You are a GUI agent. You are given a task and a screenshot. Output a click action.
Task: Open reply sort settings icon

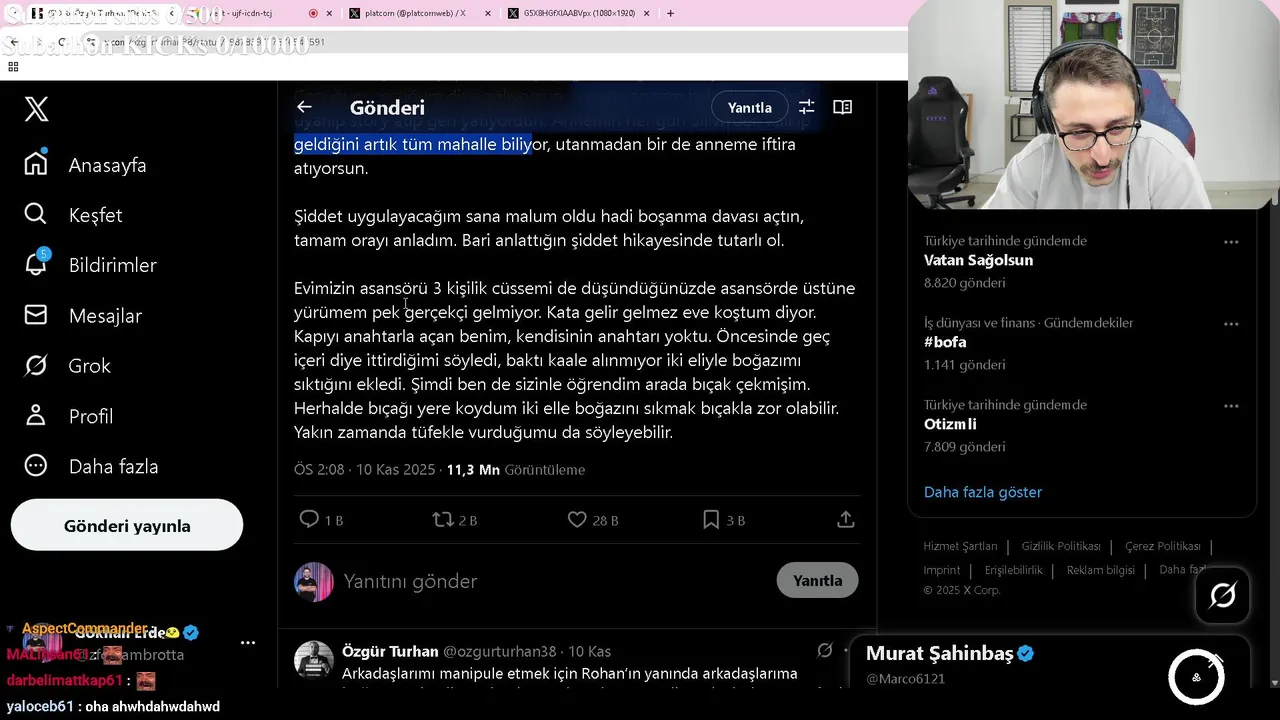point(806,107)
